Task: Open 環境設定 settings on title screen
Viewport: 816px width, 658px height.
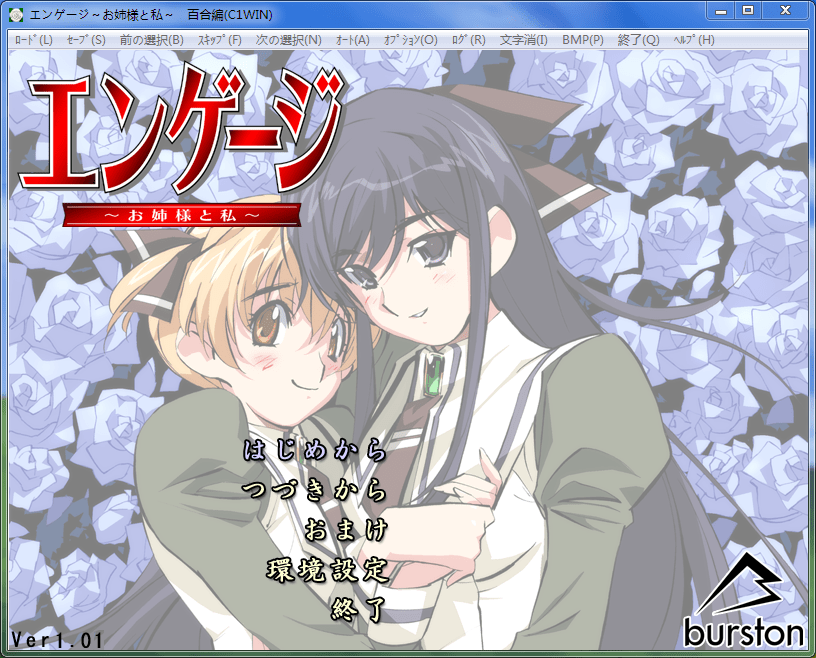Action: click(326, 570)
